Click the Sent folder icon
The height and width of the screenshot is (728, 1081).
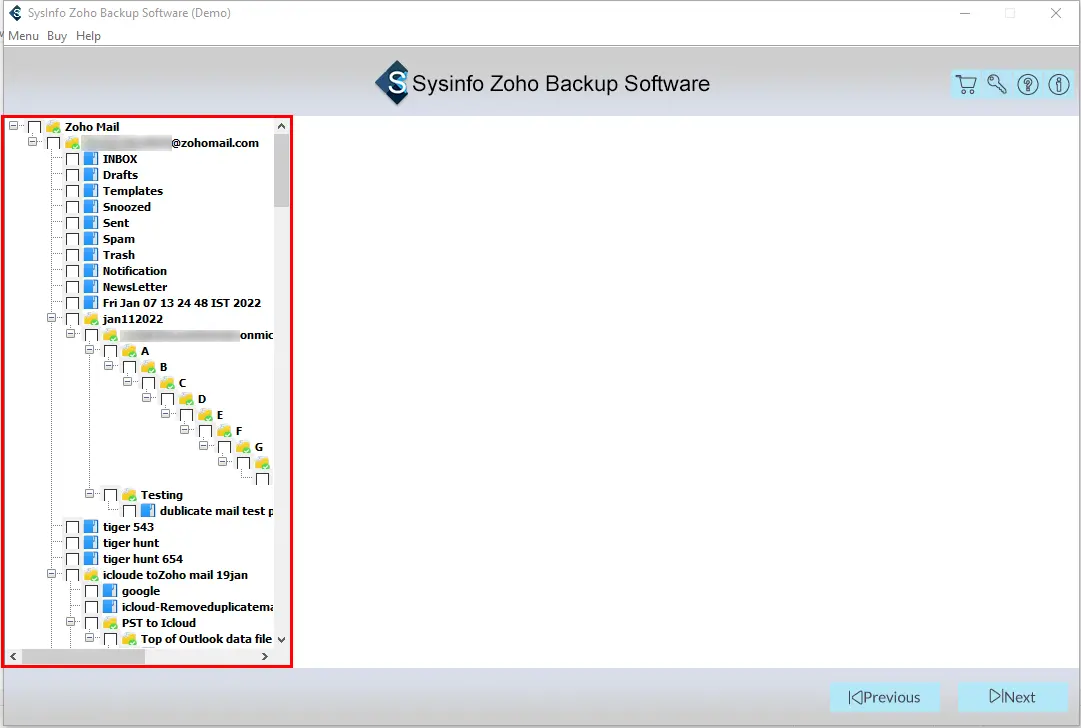[91, 223]
